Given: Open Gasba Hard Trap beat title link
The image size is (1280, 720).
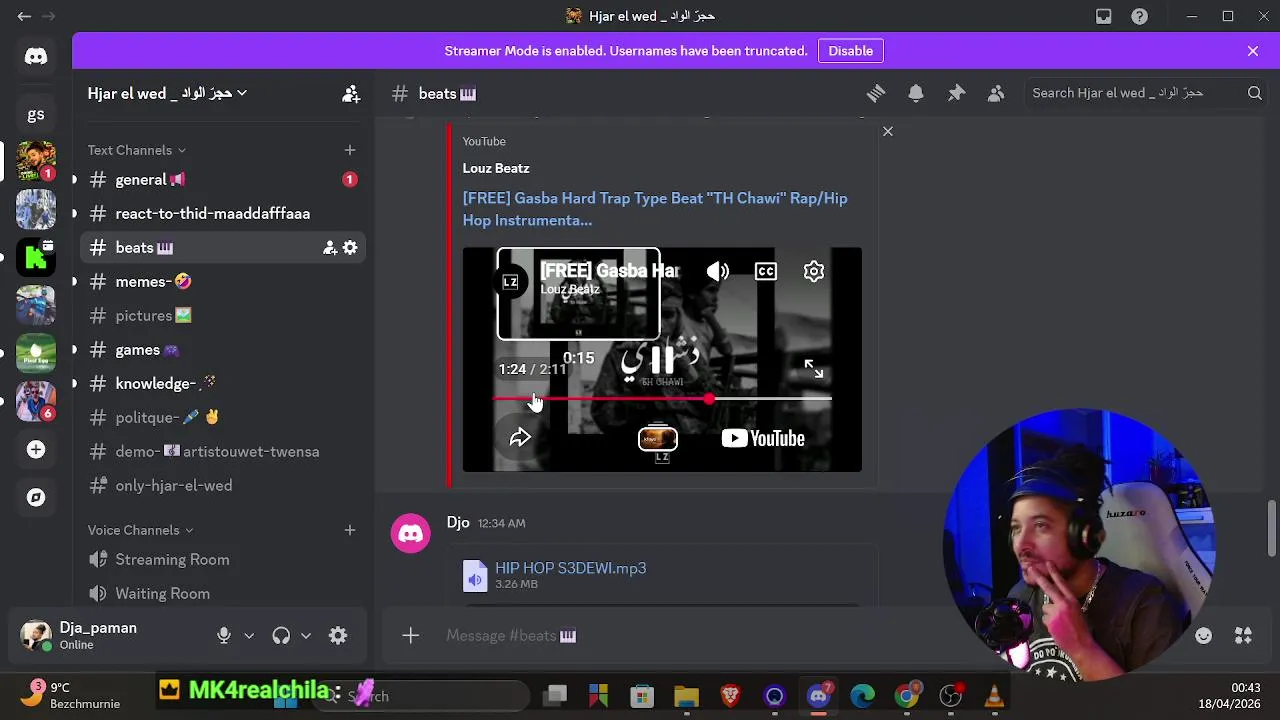Looking at the screenshot, I should click(x=655, y=209).
